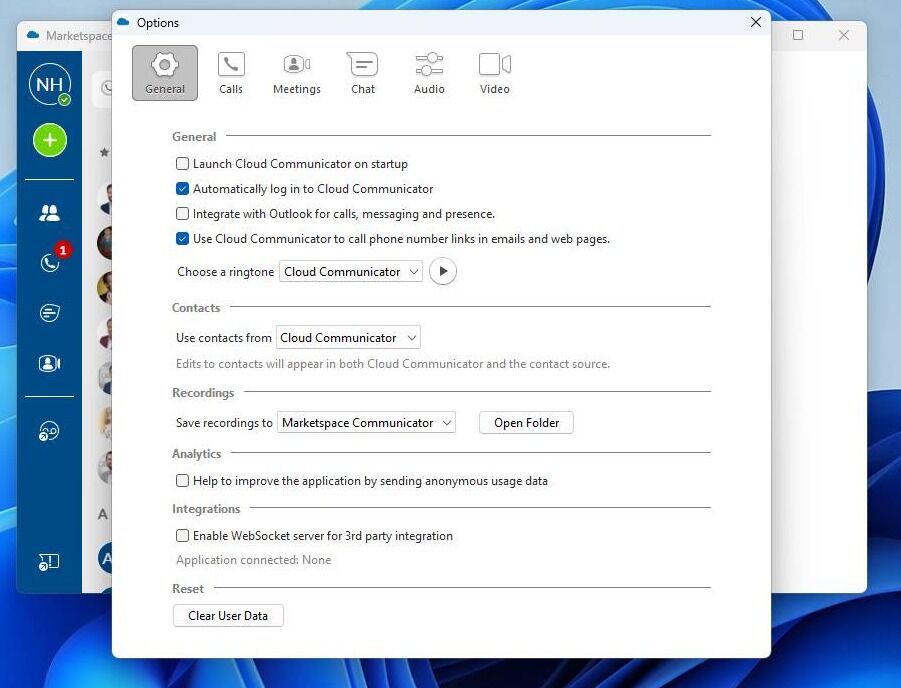Click the Application connected: None text
The height and width of the screenshot is (688, 901).
coord(253,560)
